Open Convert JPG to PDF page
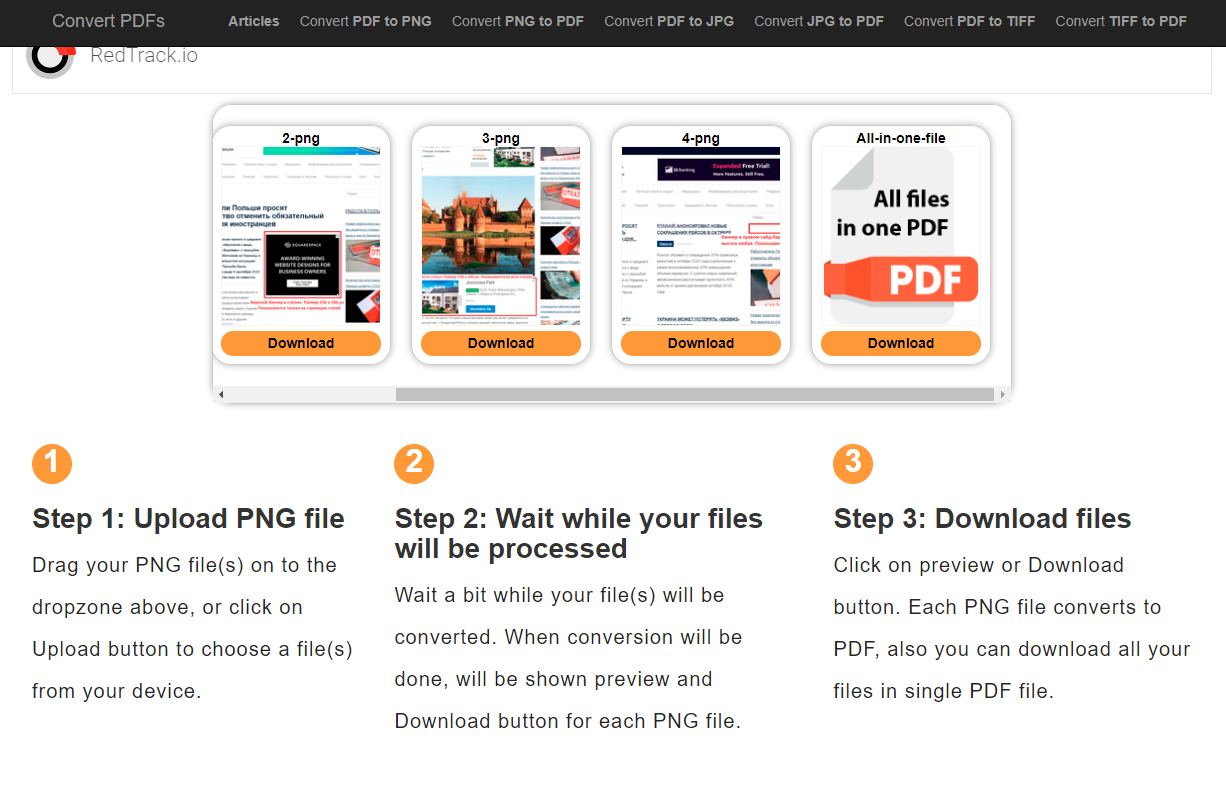 click(819, 21)
